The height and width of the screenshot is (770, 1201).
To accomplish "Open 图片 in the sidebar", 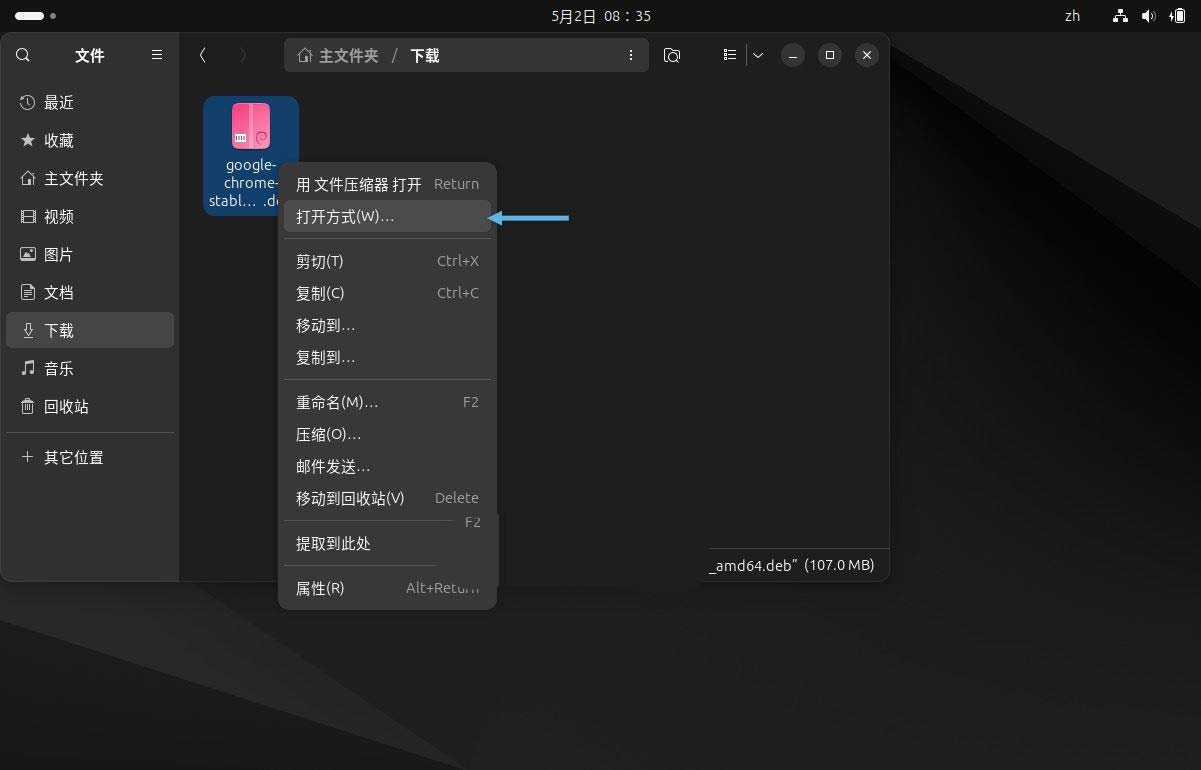I will [x=58, y=254].
